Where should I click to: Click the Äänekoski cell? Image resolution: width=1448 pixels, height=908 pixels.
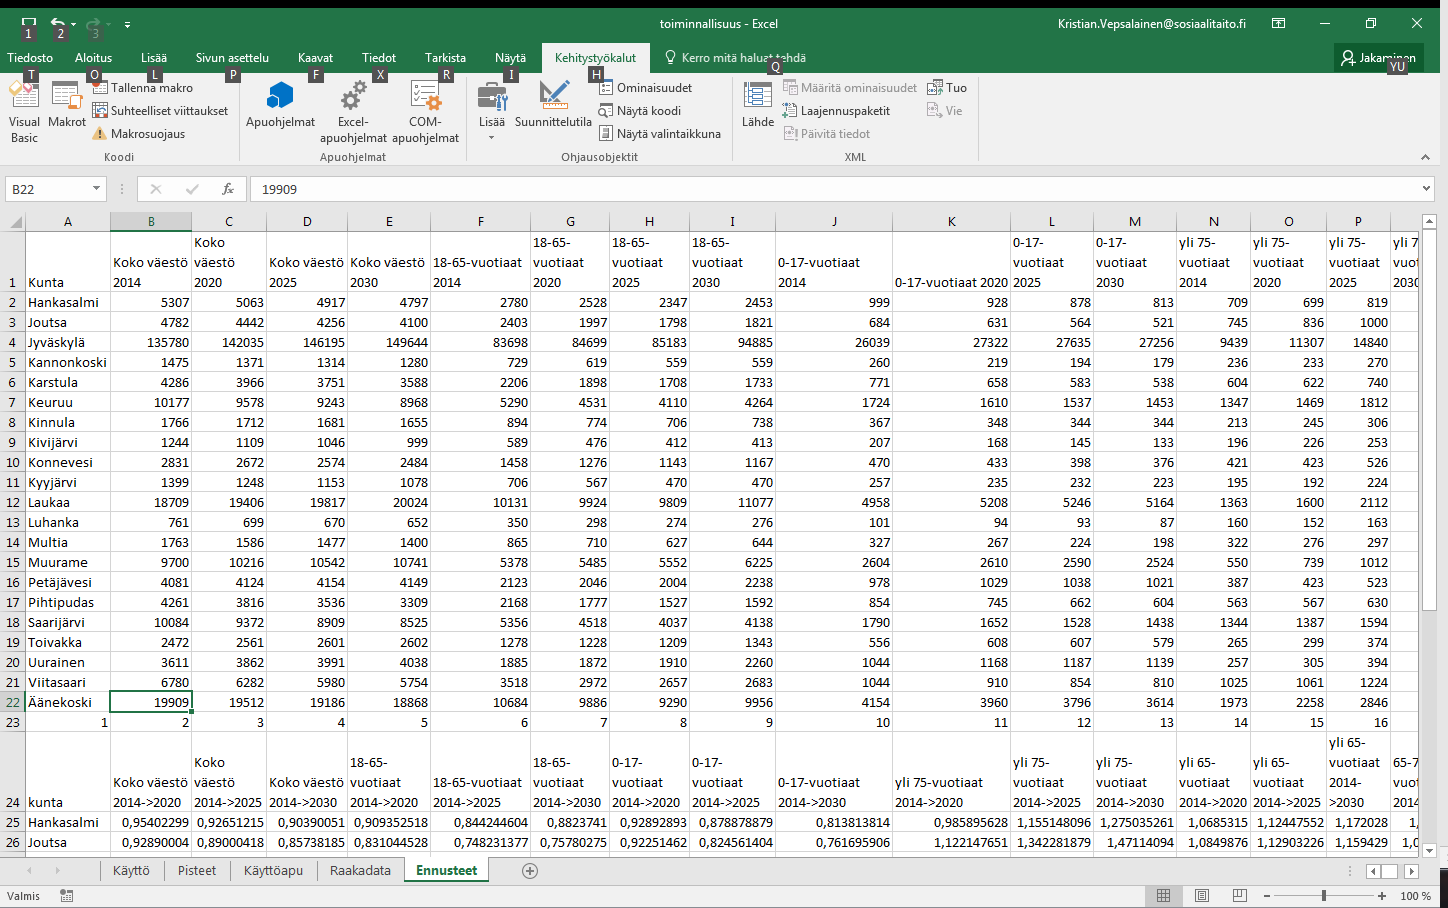tap(68, 702)
